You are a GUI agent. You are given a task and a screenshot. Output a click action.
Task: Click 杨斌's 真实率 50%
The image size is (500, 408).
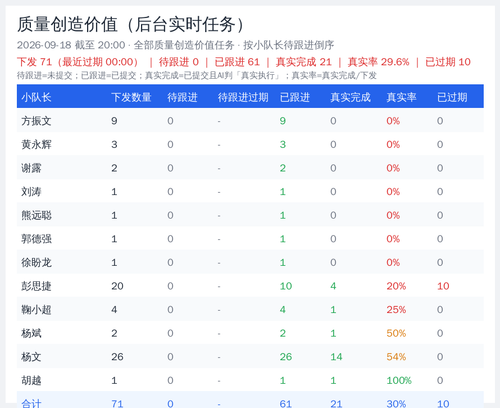396,333
